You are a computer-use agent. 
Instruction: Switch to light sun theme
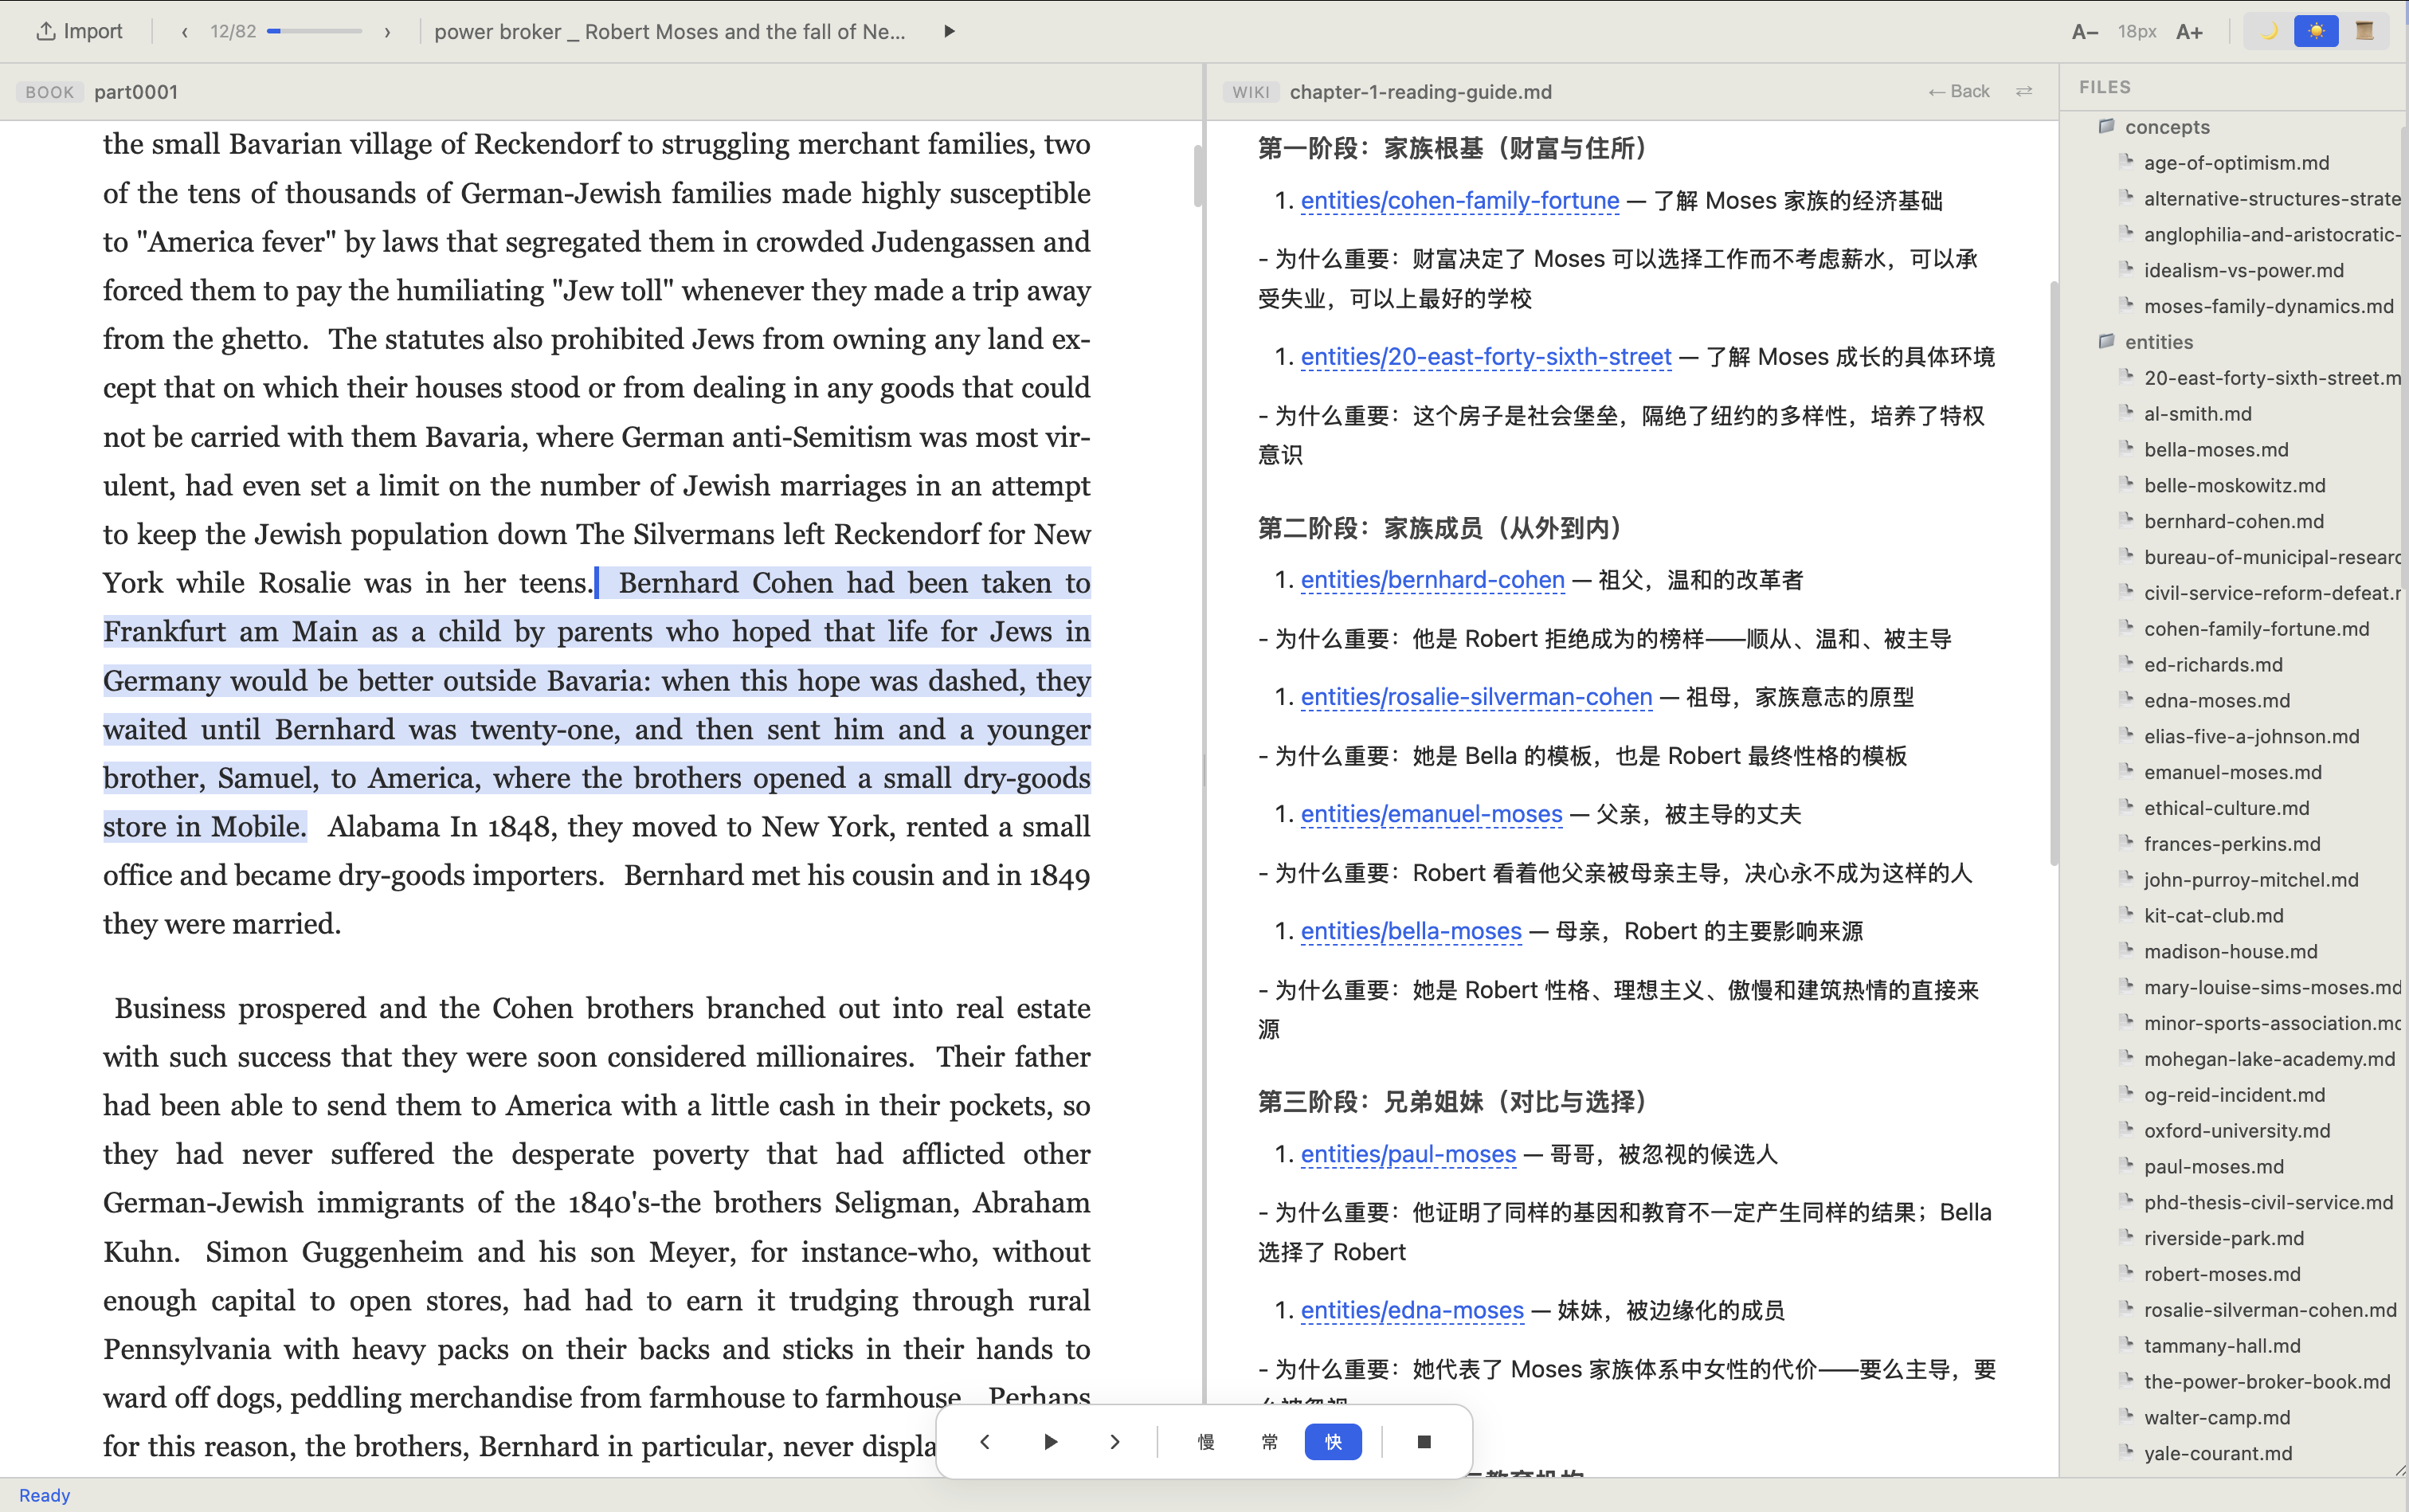pyautogui.click(x=2316, y=31)
